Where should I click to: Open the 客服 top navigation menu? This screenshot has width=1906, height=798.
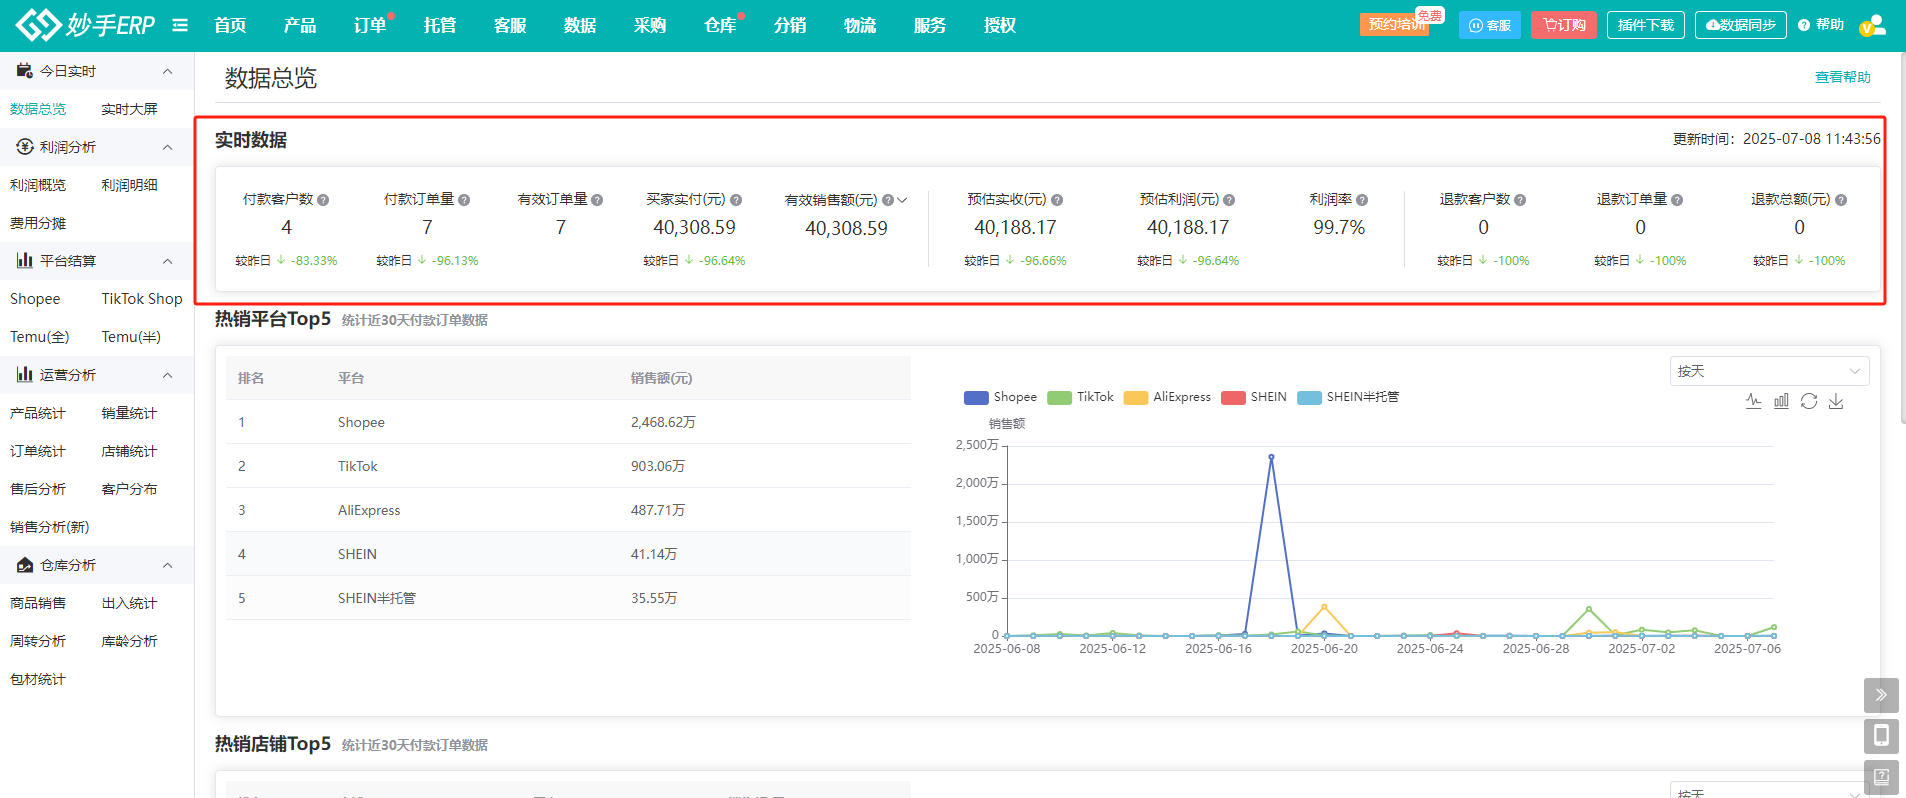click(x=510, y=25)
